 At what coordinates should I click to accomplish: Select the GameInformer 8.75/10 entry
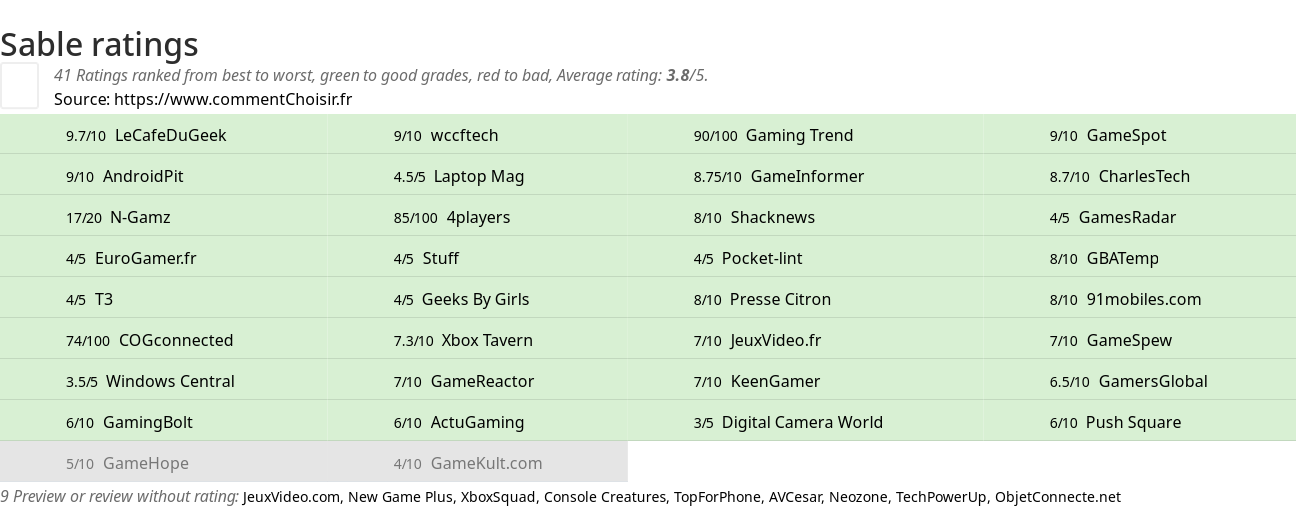[x=779, y=176]
